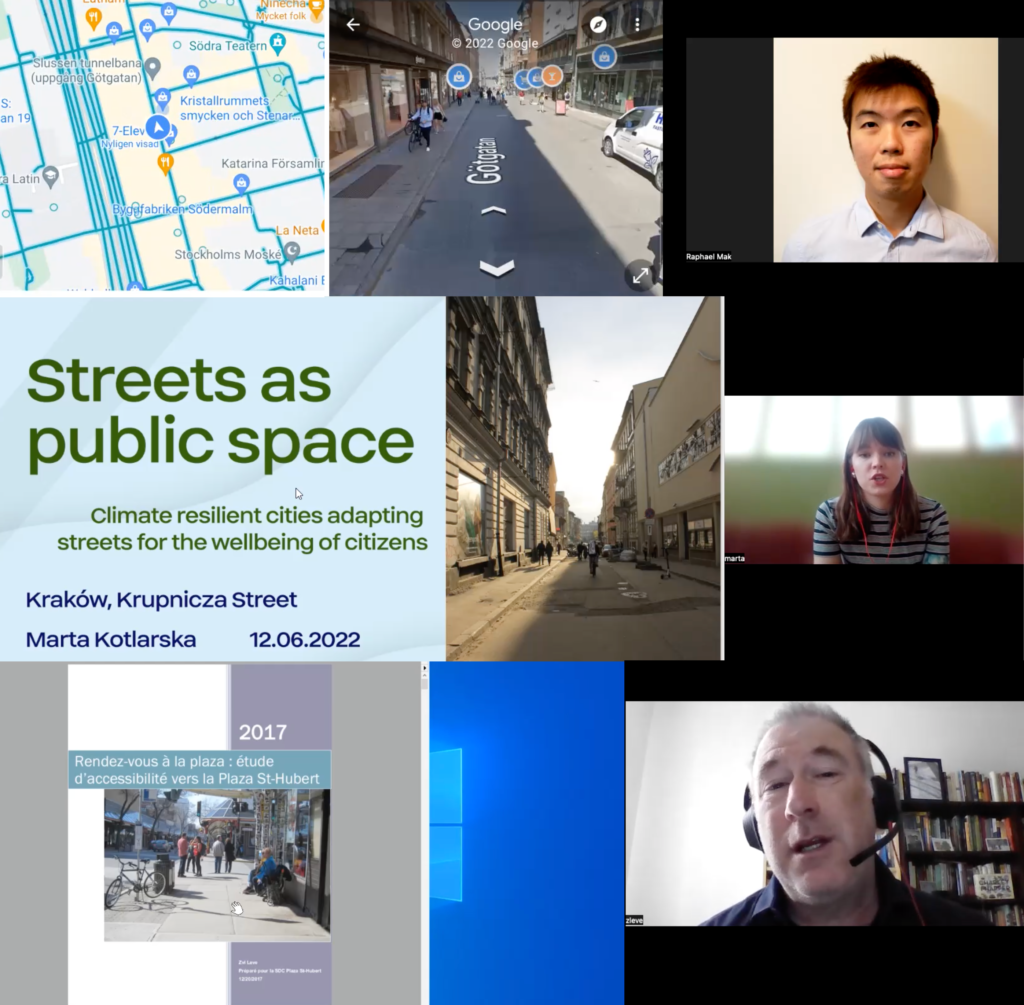The height and width of the screenshot is (1005, 1024).
Task: Tap the blue current-location arrow on the map
Action: tap(156, 129)
